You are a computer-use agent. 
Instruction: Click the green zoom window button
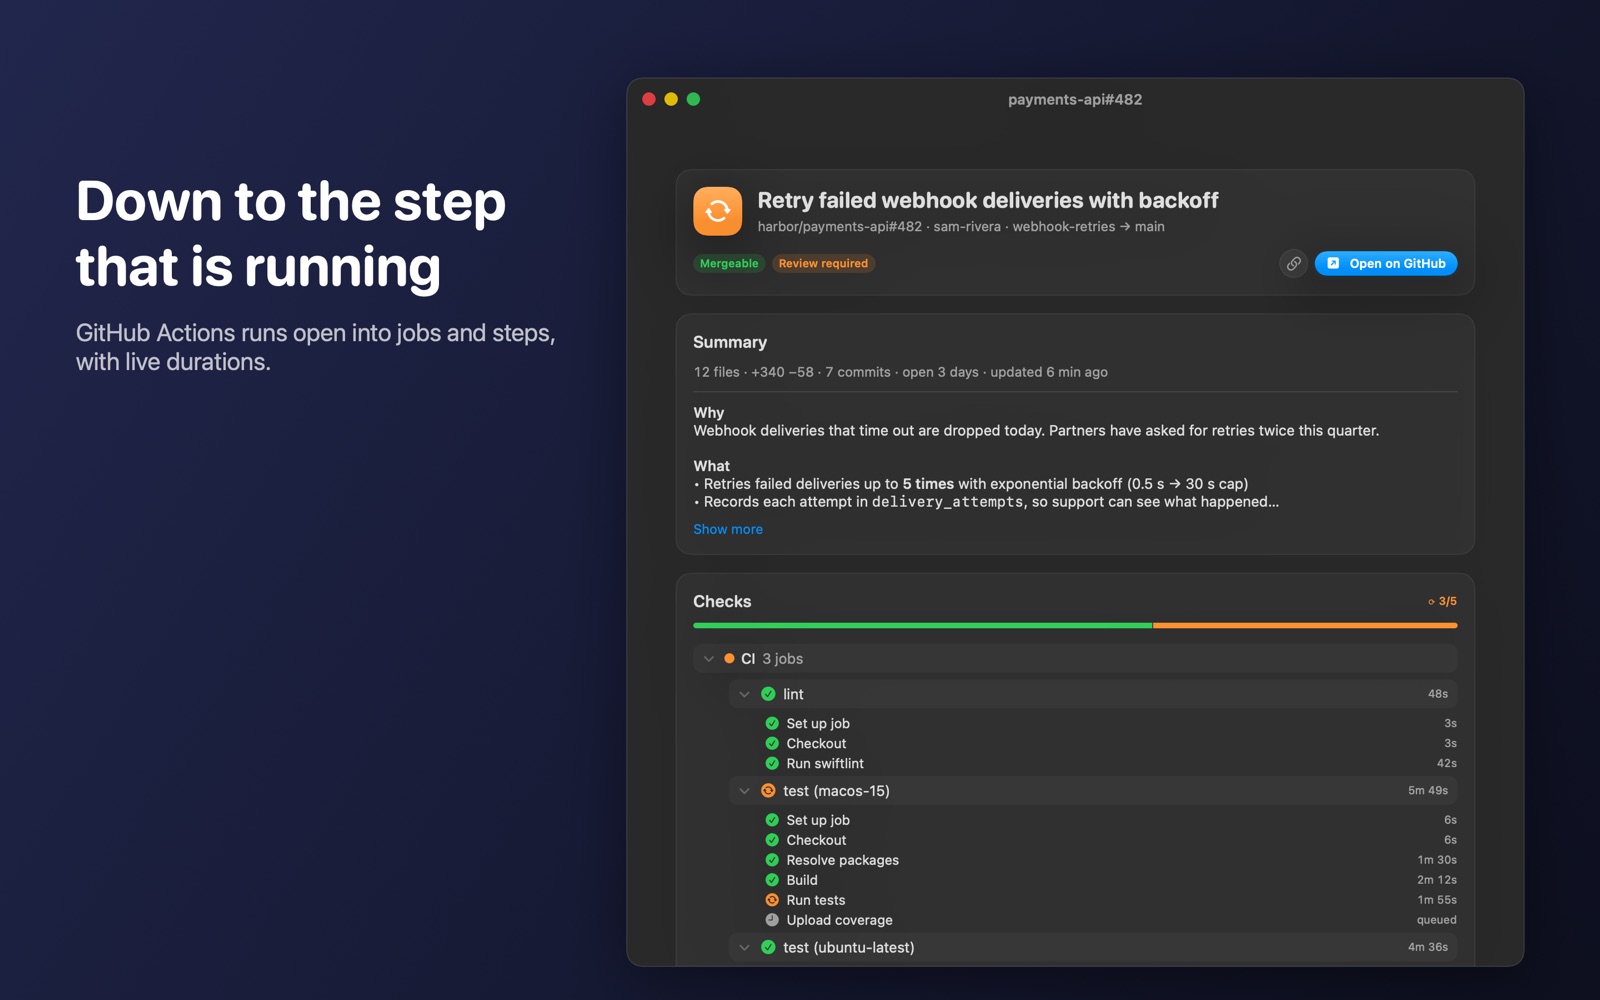click(693, 99)
